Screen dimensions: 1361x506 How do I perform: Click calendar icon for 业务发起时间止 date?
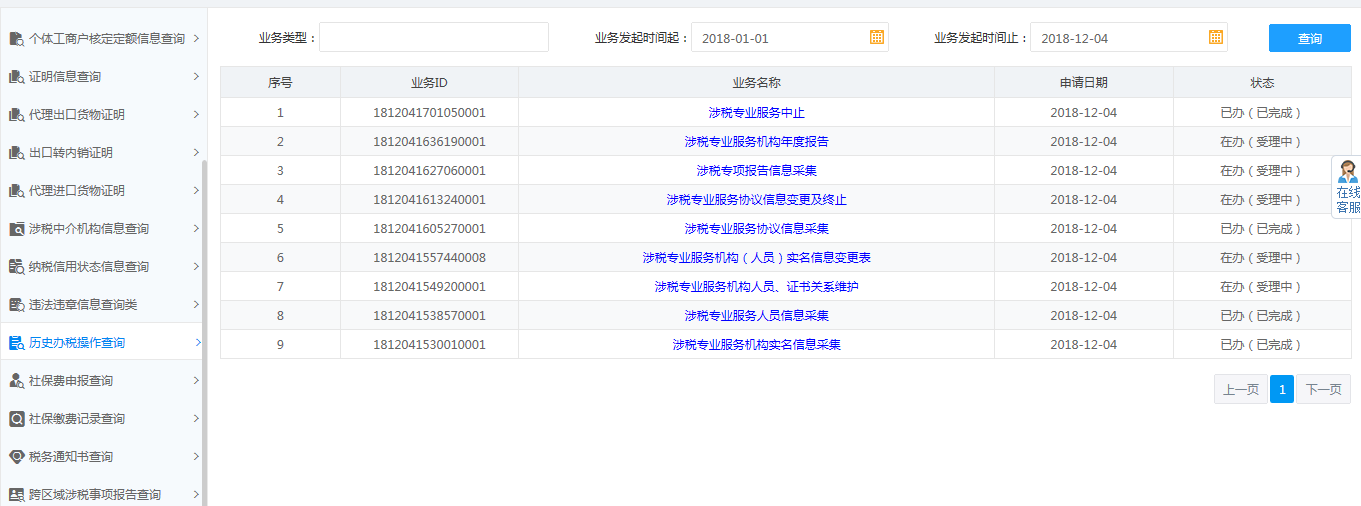(x=1215, y=37)
